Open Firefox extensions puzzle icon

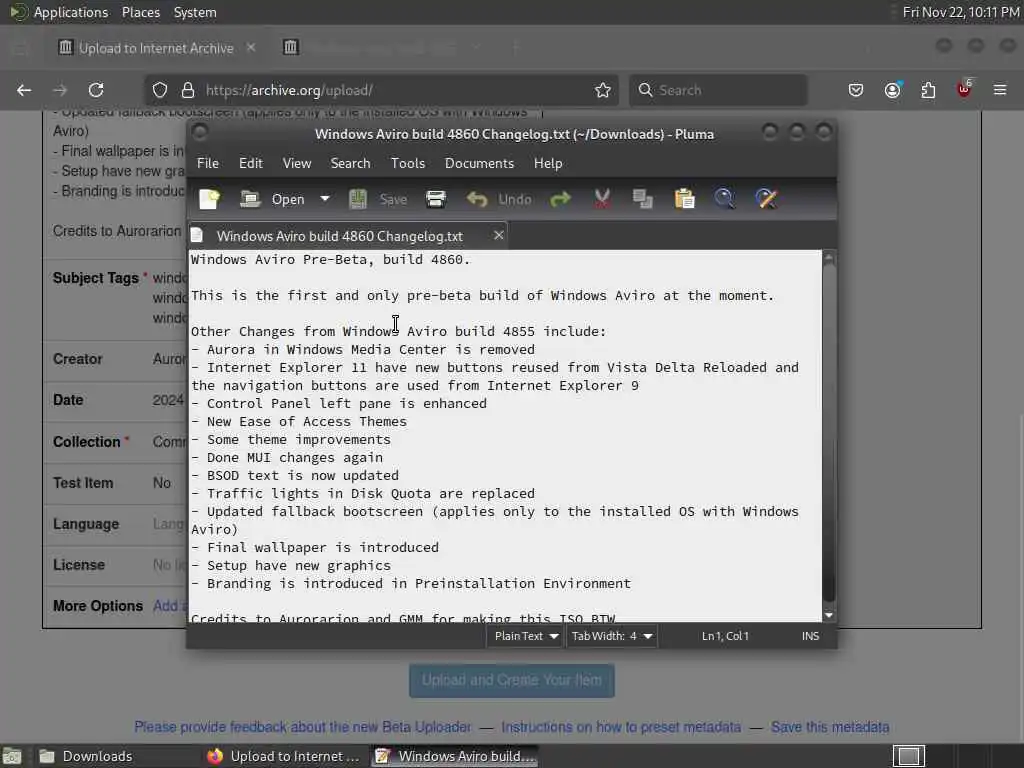click(x=928, y=90)
